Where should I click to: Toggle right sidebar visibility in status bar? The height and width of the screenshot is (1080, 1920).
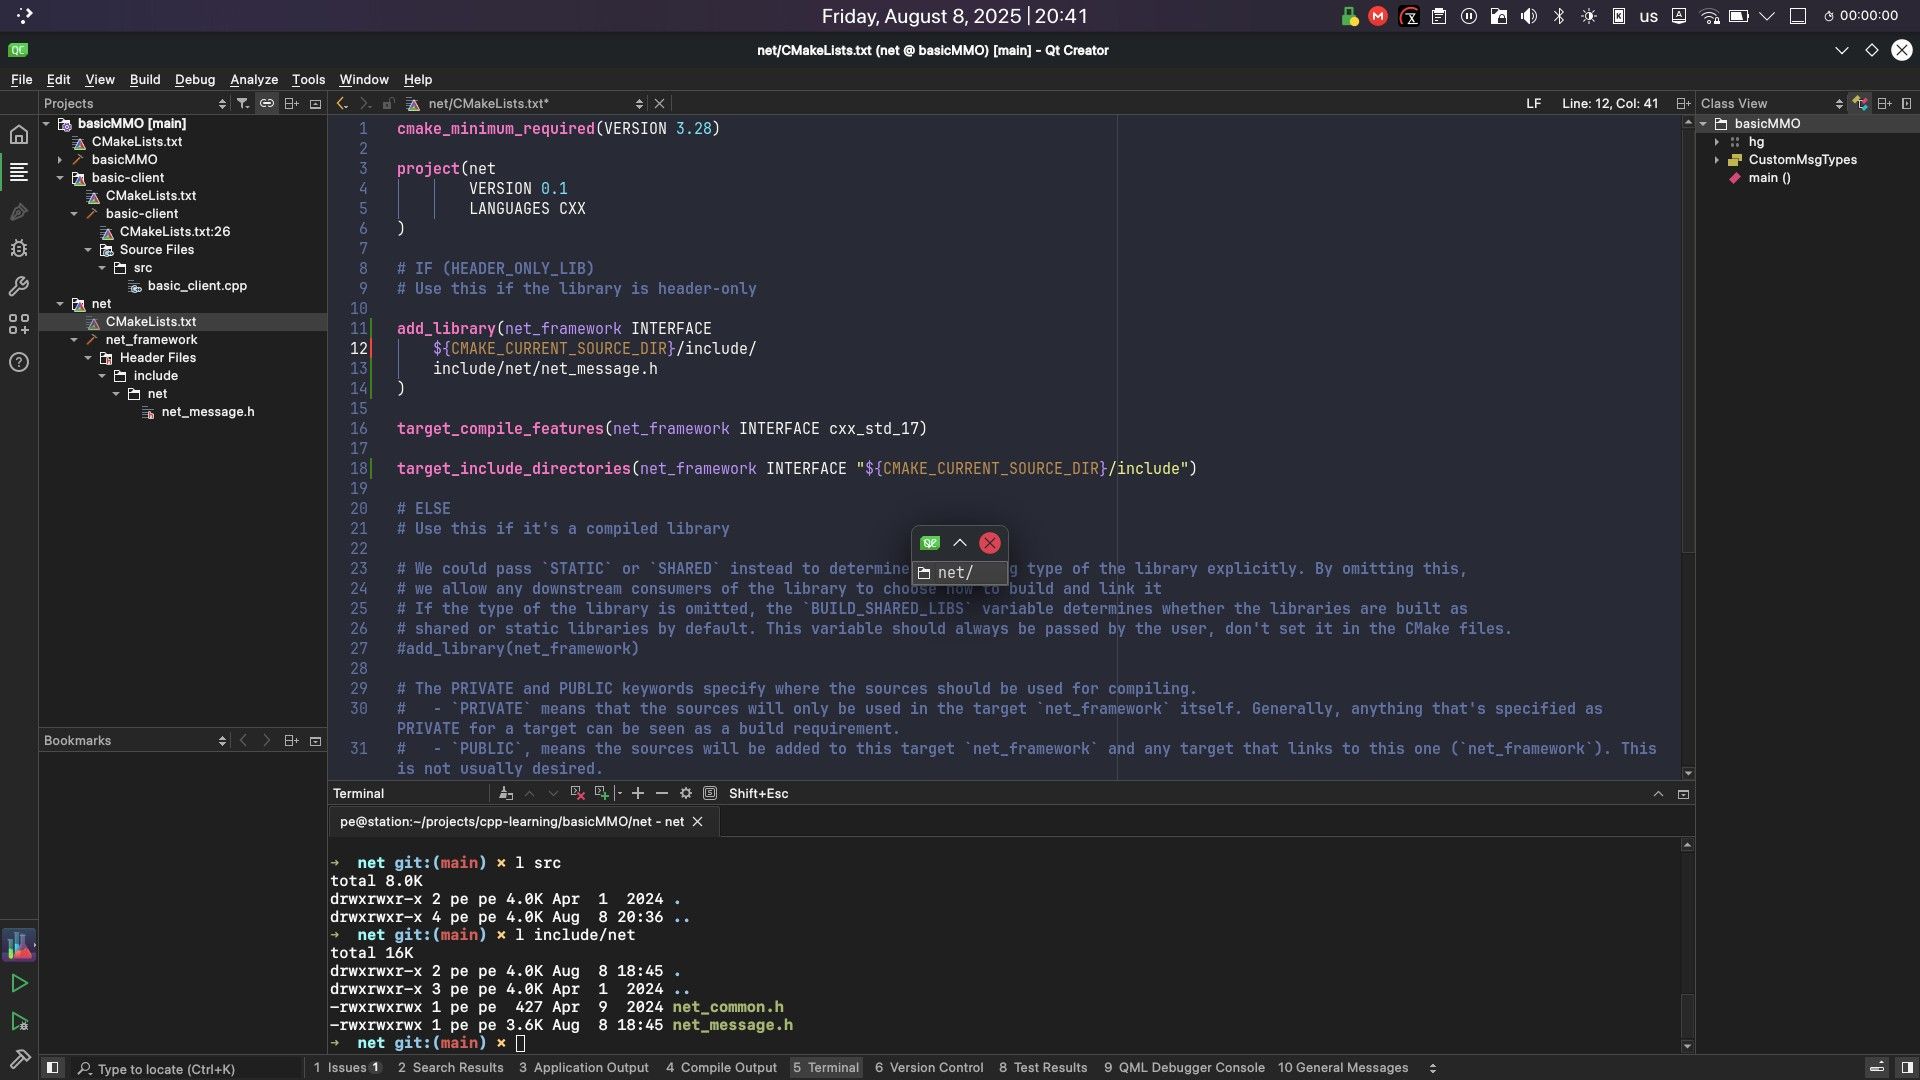[1907, 1068]
